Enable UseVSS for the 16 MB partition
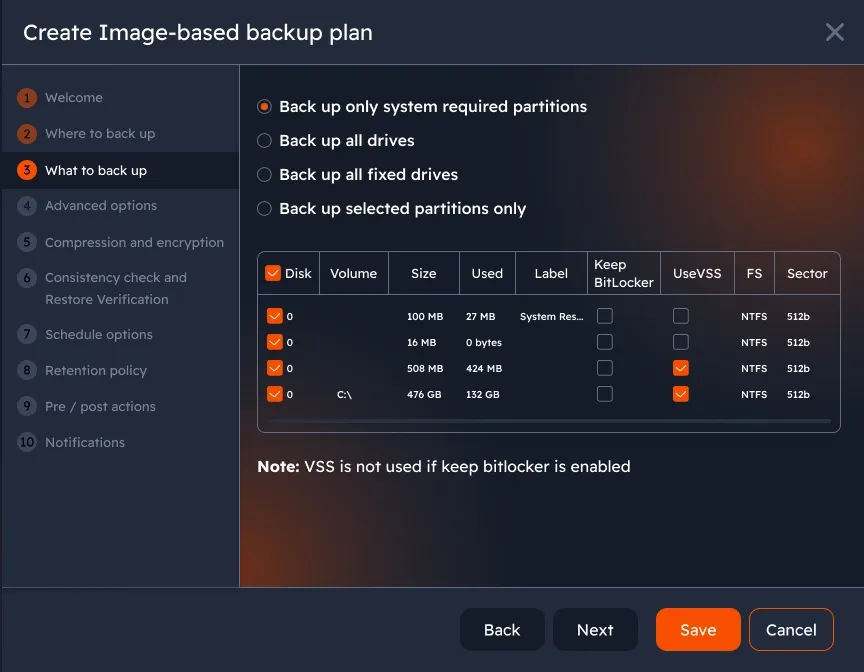The height and width of the screenshot is (672, 864). (x=681, y=342)
